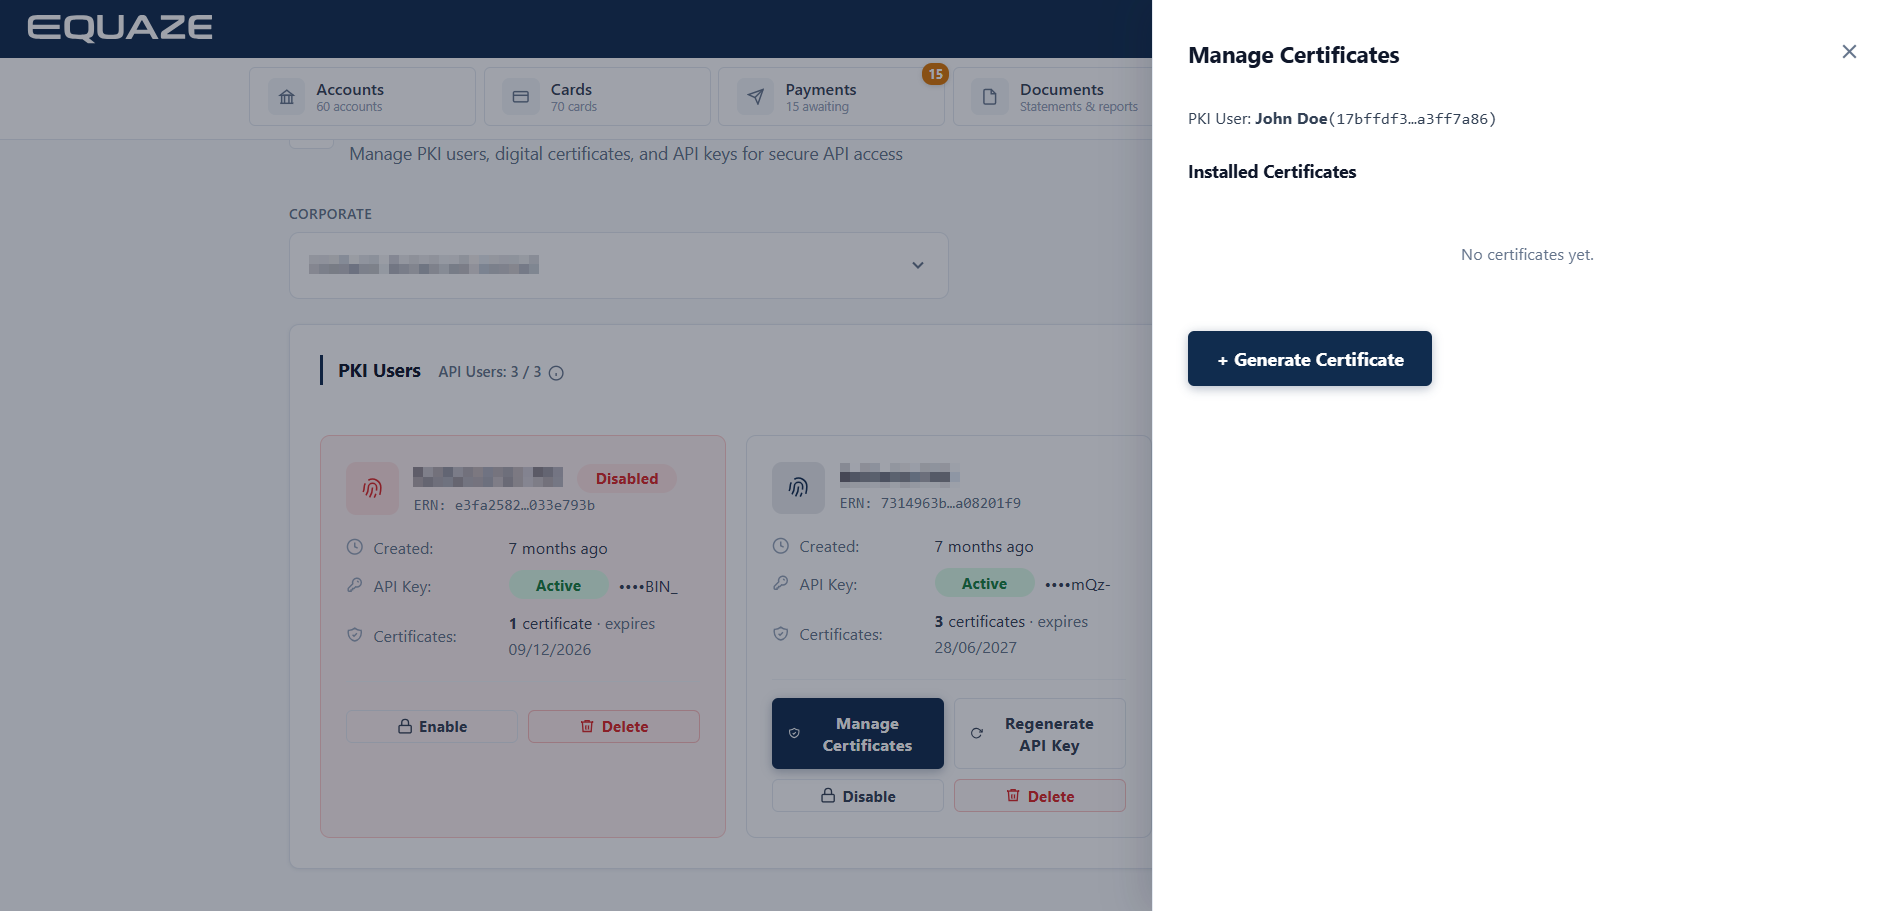The width and height of the screenshot is (1889, 911).
Task: Click the ERN e3fa2582…033e793b text
Action: pyautogui.click(x=504, y=505)
